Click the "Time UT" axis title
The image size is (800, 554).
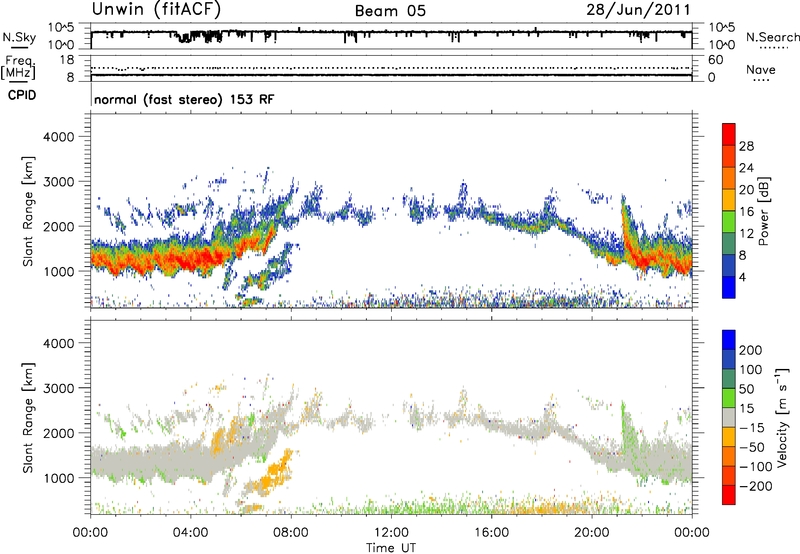[x=391, y=548]
